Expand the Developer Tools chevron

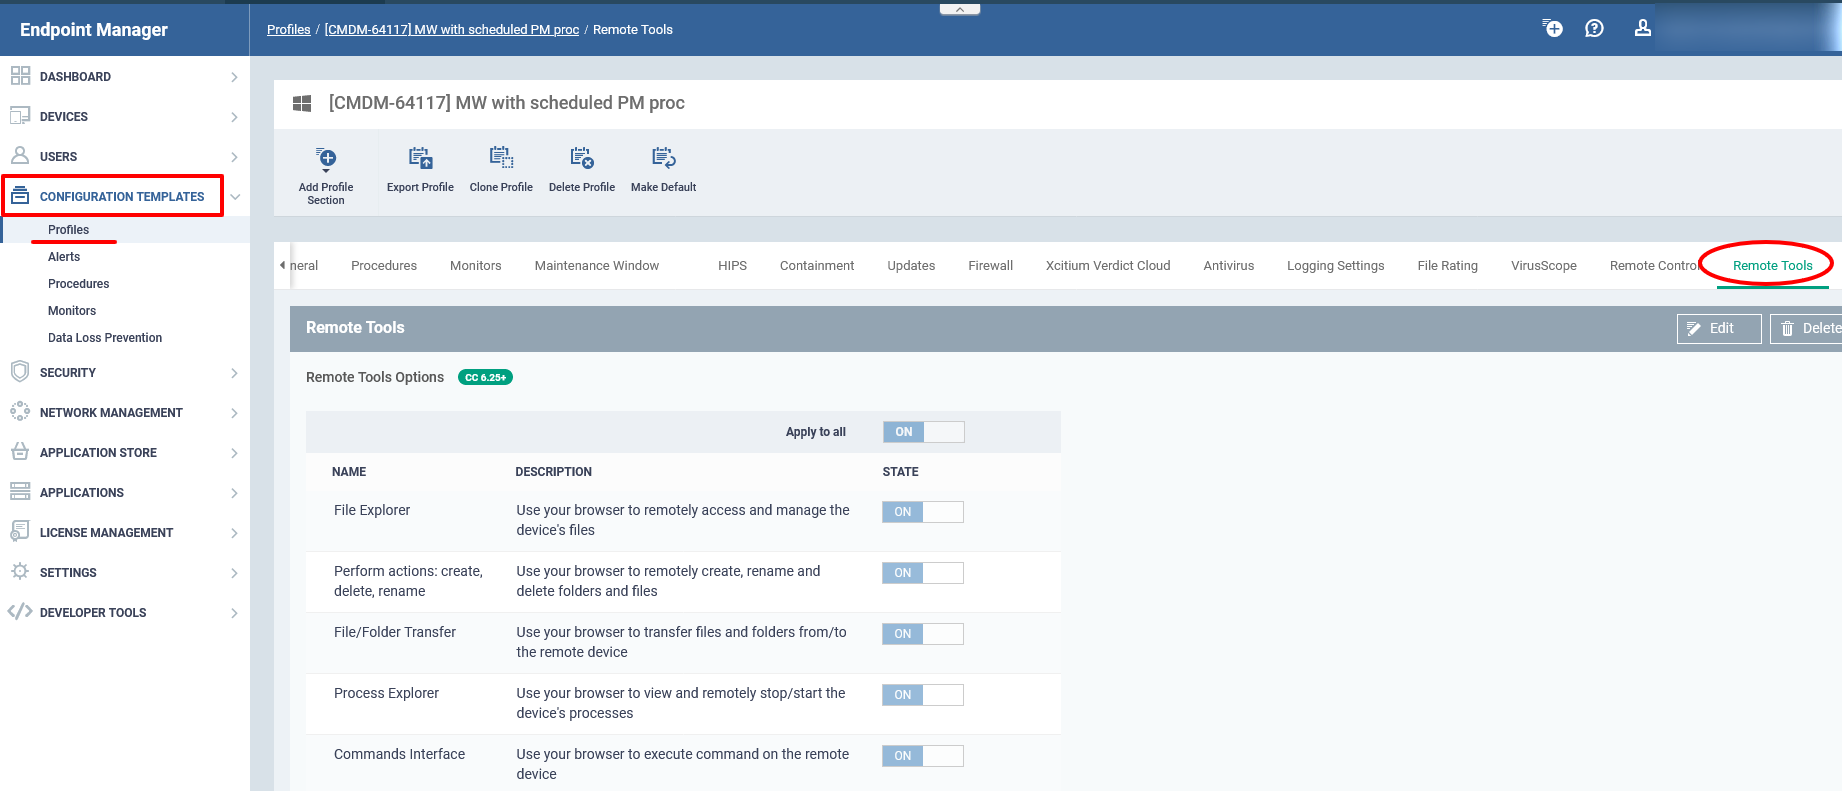pos(234,613)
